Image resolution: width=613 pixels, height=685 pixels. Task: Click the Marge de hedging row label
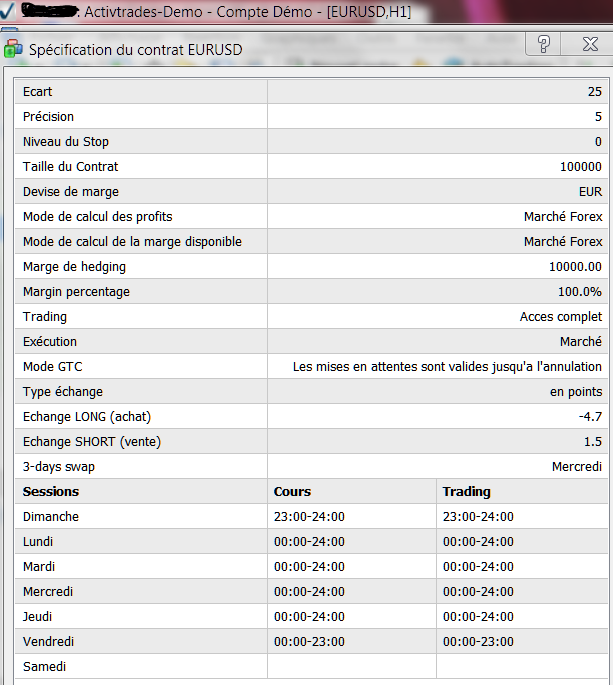pyautogui.click(x=74, y=267)
